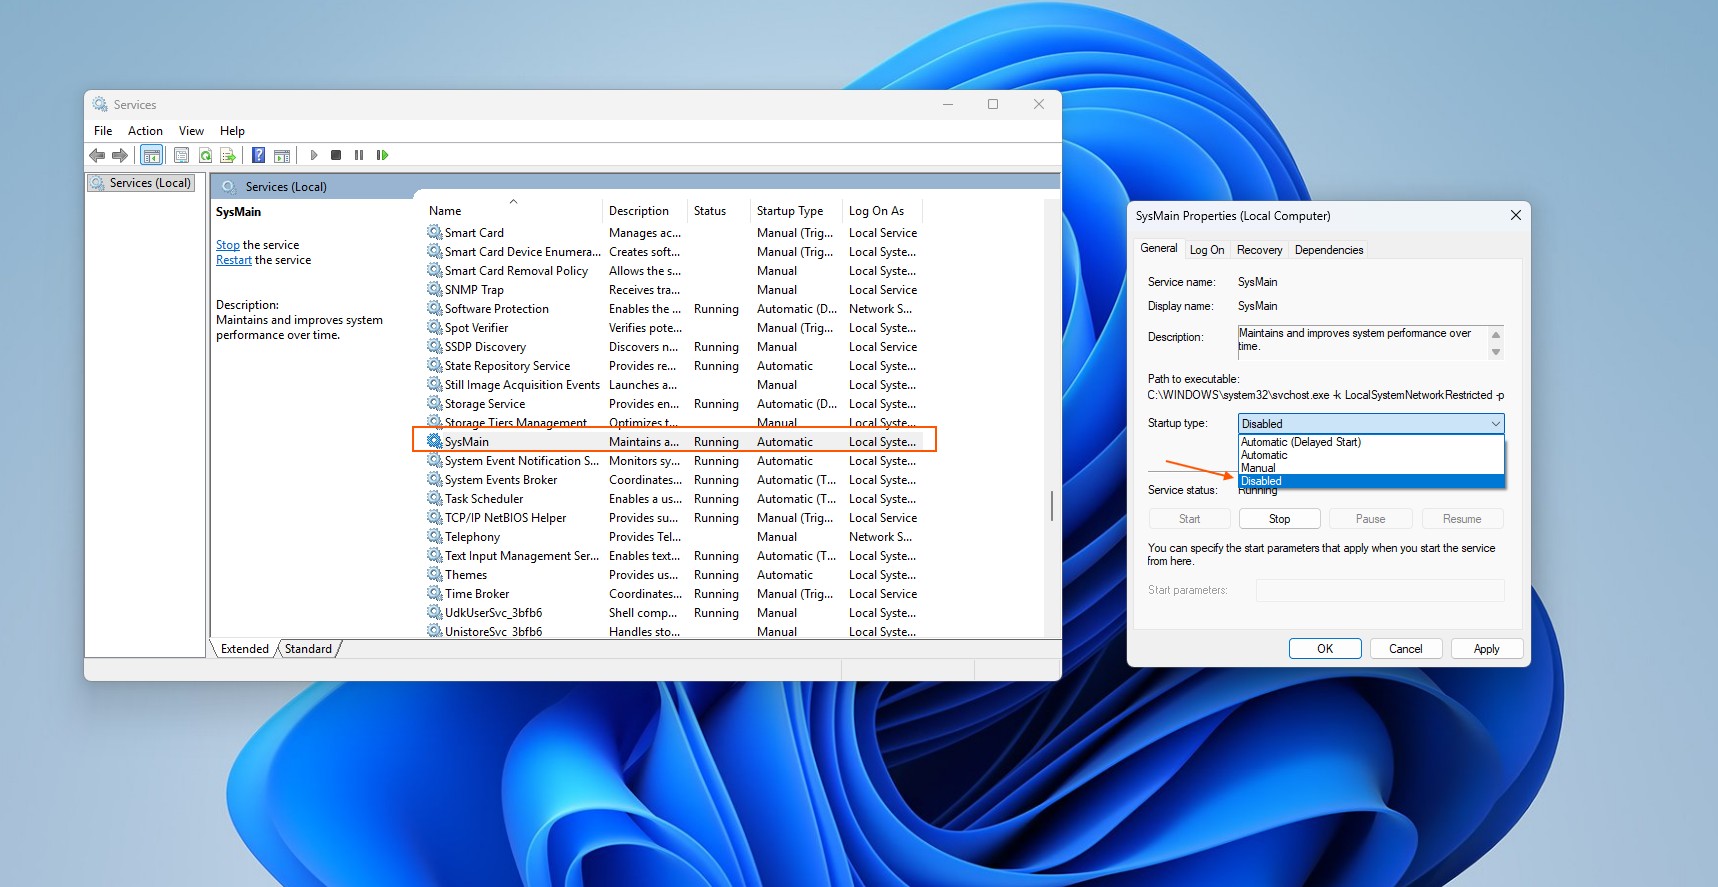The height and width of the screenshot is (887, 1718).
Task: Click the Pause Service toolbar icon
Action: [359, 155]
